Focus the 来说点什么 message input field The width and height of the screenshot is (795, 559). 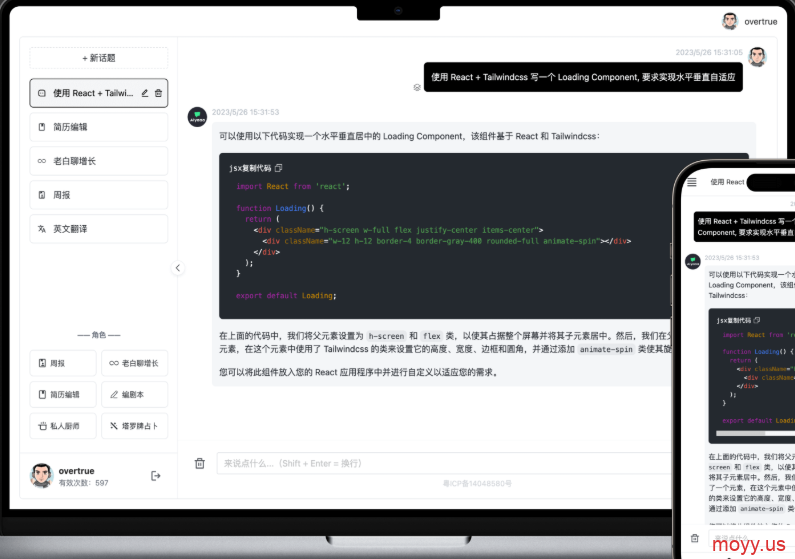(444, 463)
